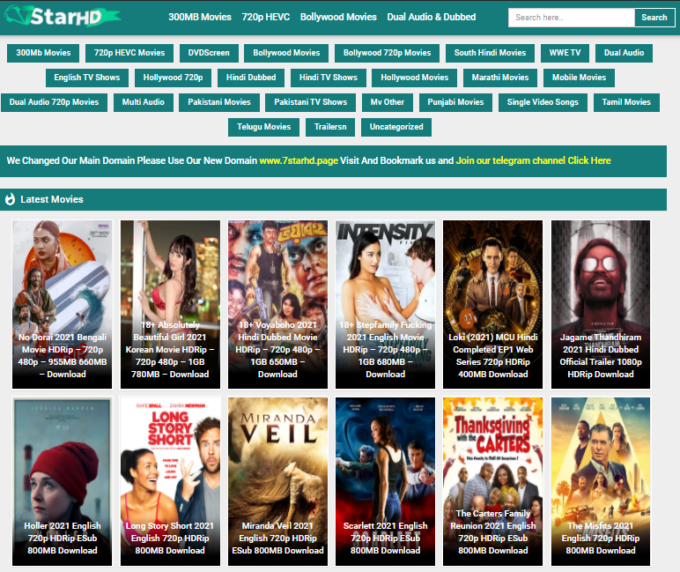This screenshot has width=680, height=572.
Task: Open No Dorai 2021 Bengali Movie poster
Action: pyautogui.click(x=62, y=304)
